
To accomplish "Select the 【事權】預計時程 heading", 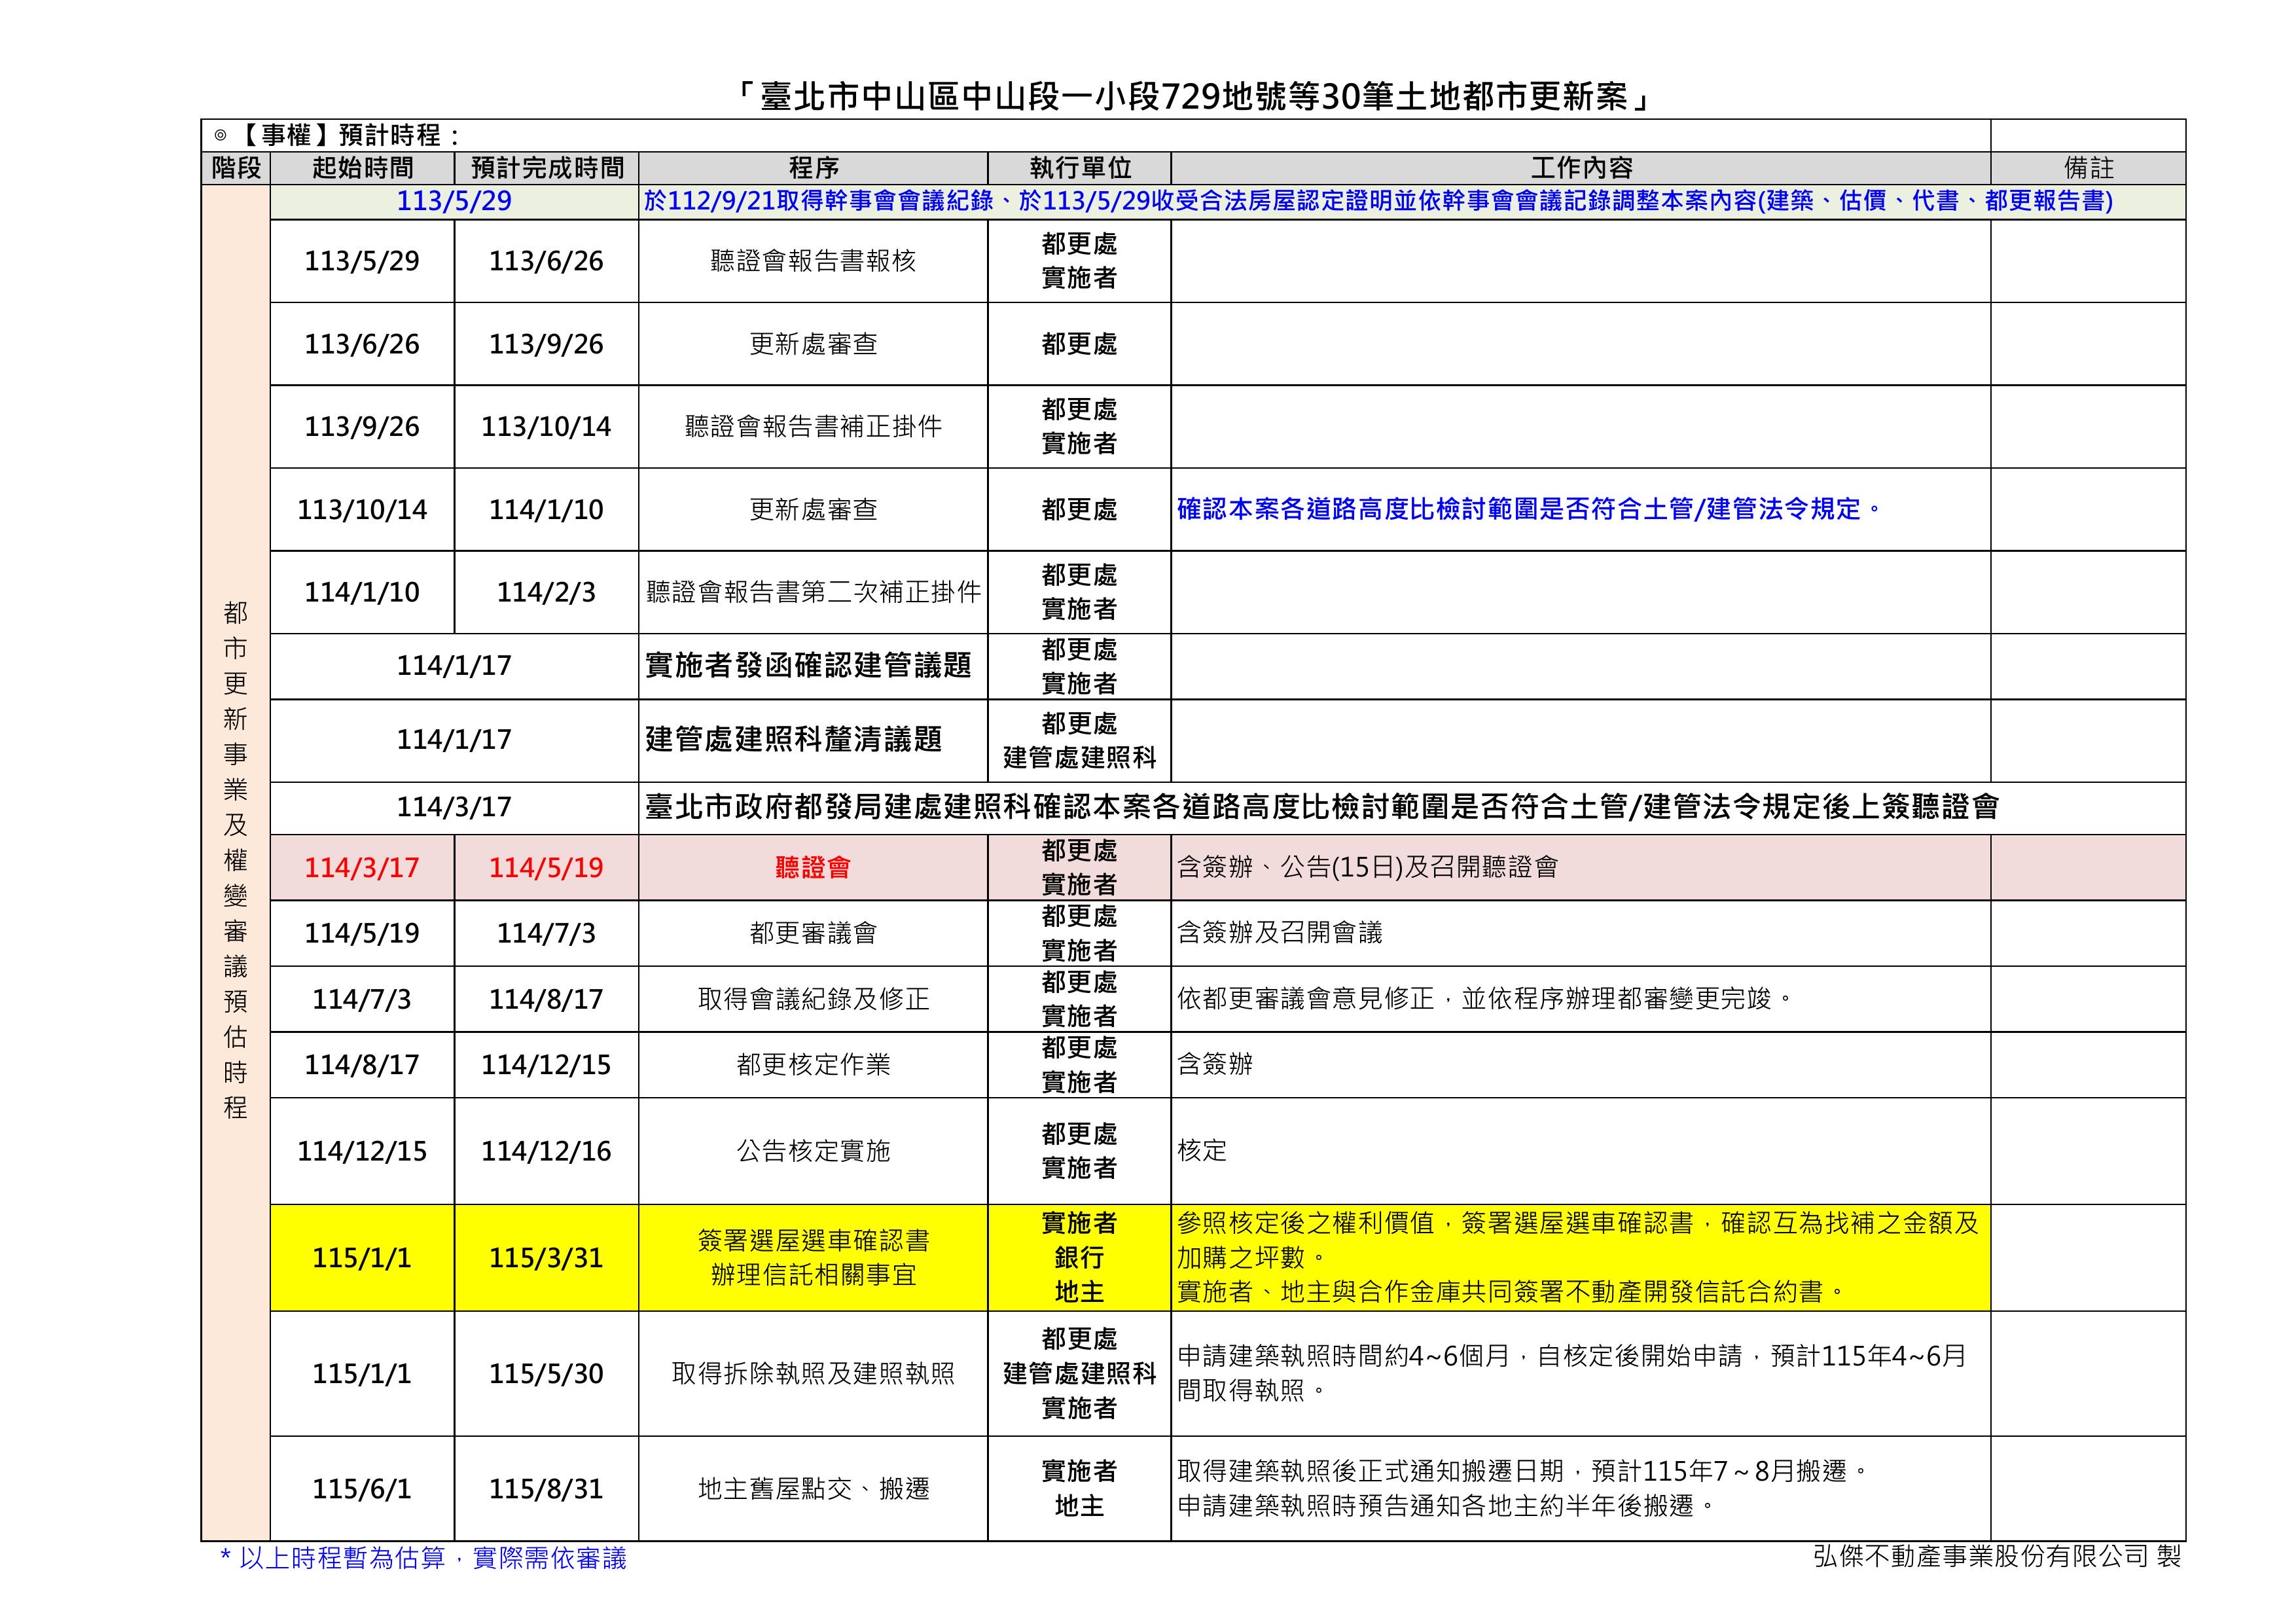I will point(337,136).
